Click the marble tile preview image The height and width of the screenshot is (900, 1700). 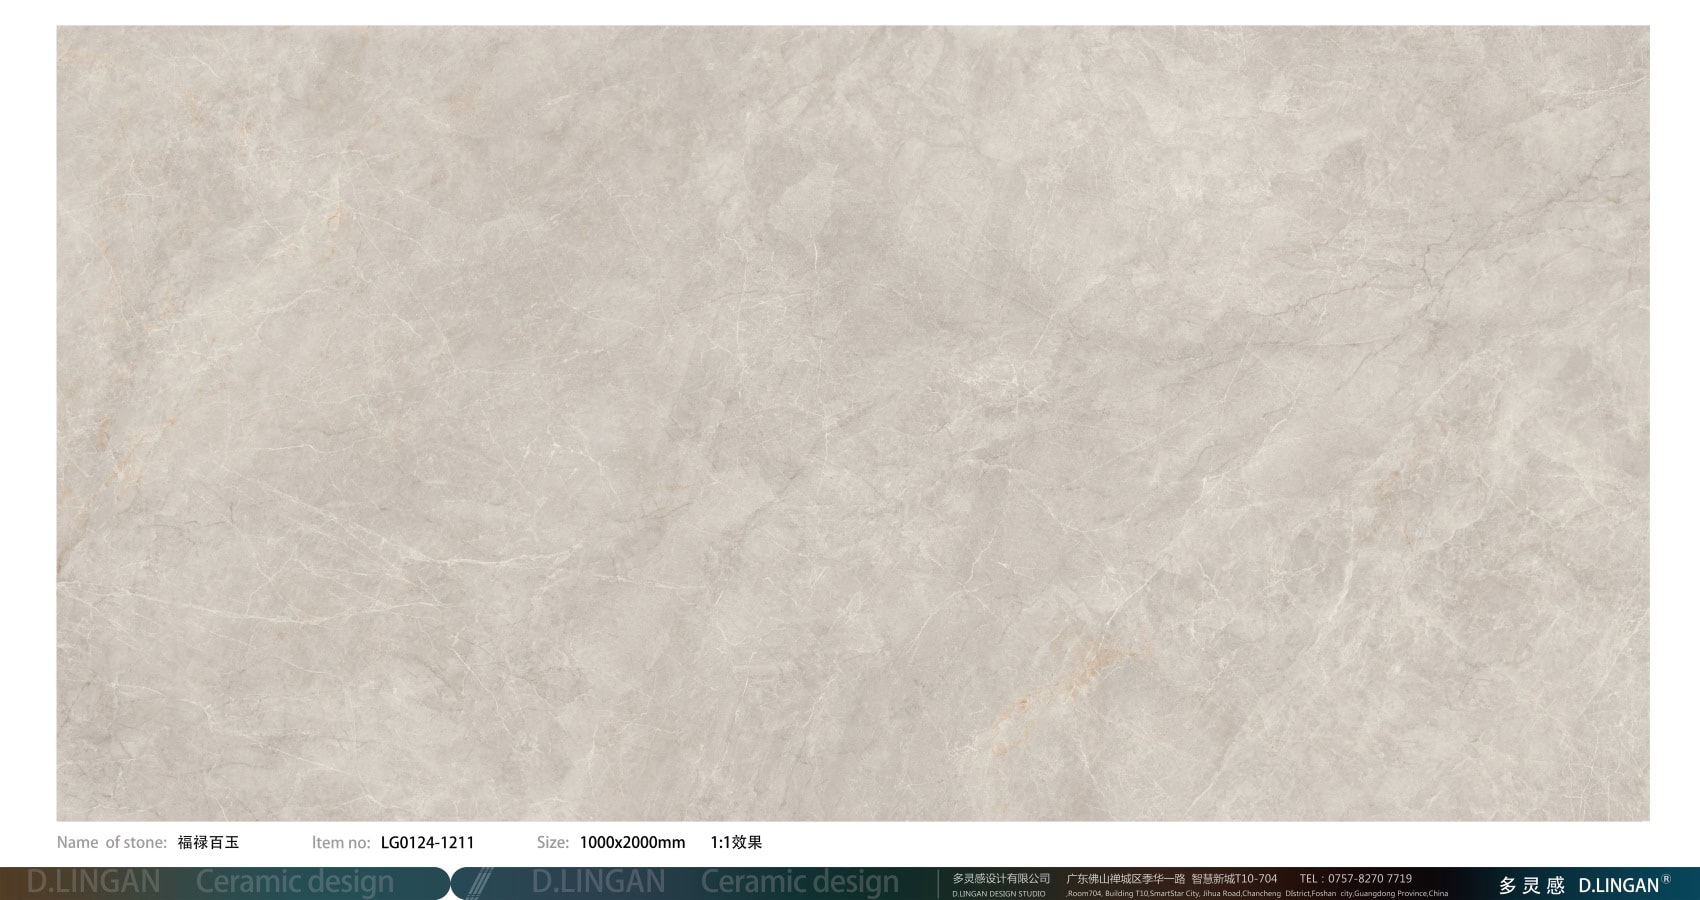(x=852, y=423)
